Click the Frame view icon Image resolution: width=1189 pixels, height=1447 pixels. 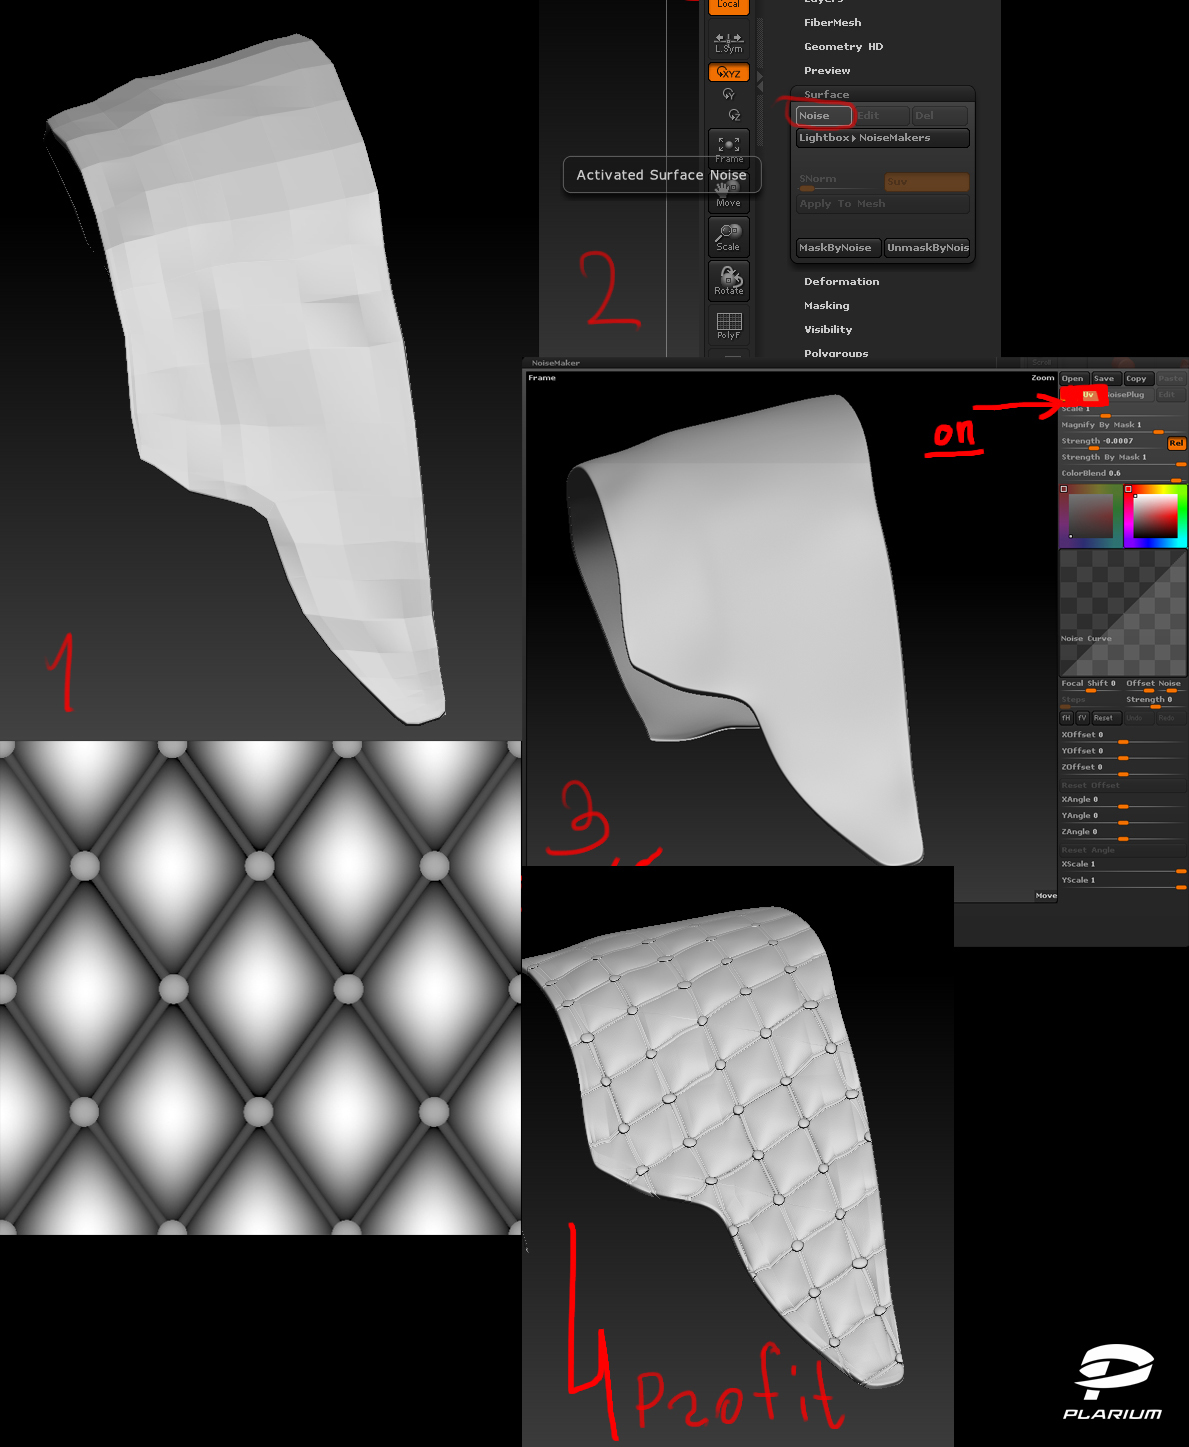[x=729, y=148]
